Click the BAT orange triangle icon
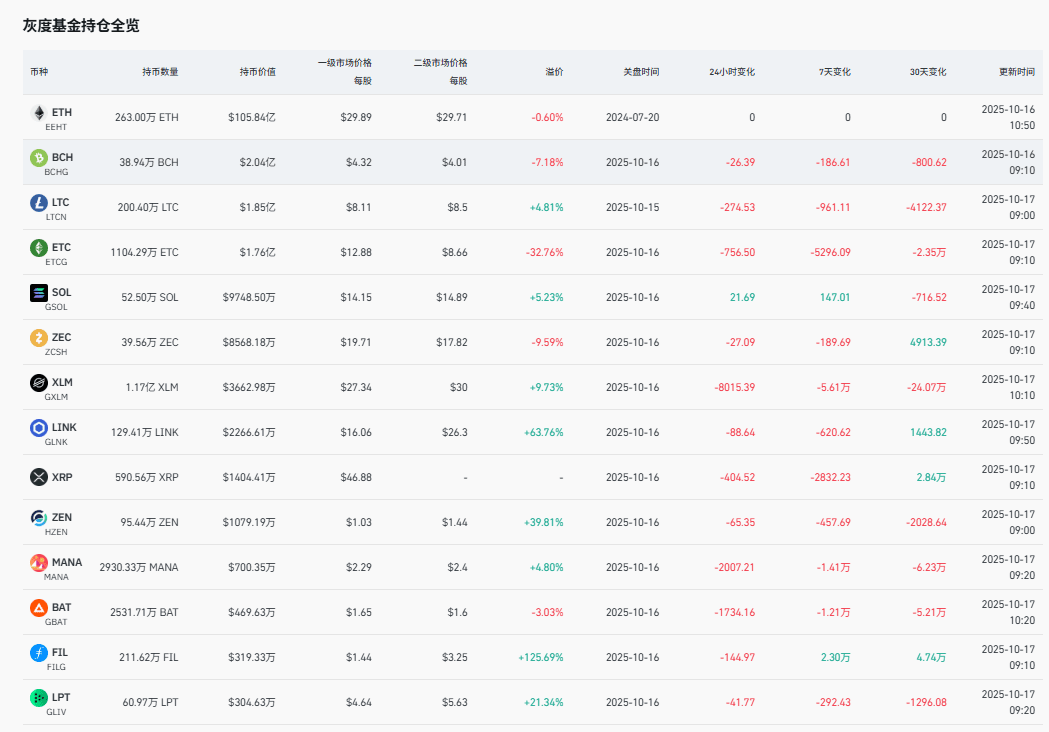 point(39,608)
